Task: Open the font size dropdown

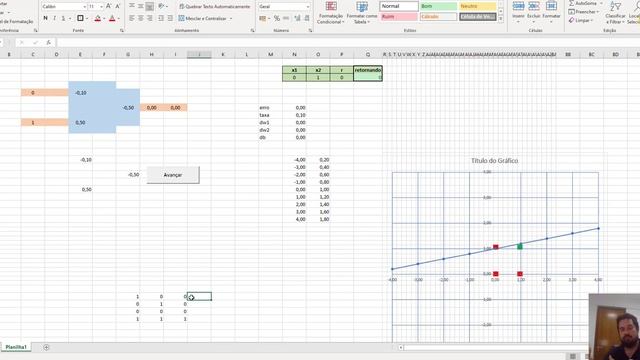Action: coord(101,7)
